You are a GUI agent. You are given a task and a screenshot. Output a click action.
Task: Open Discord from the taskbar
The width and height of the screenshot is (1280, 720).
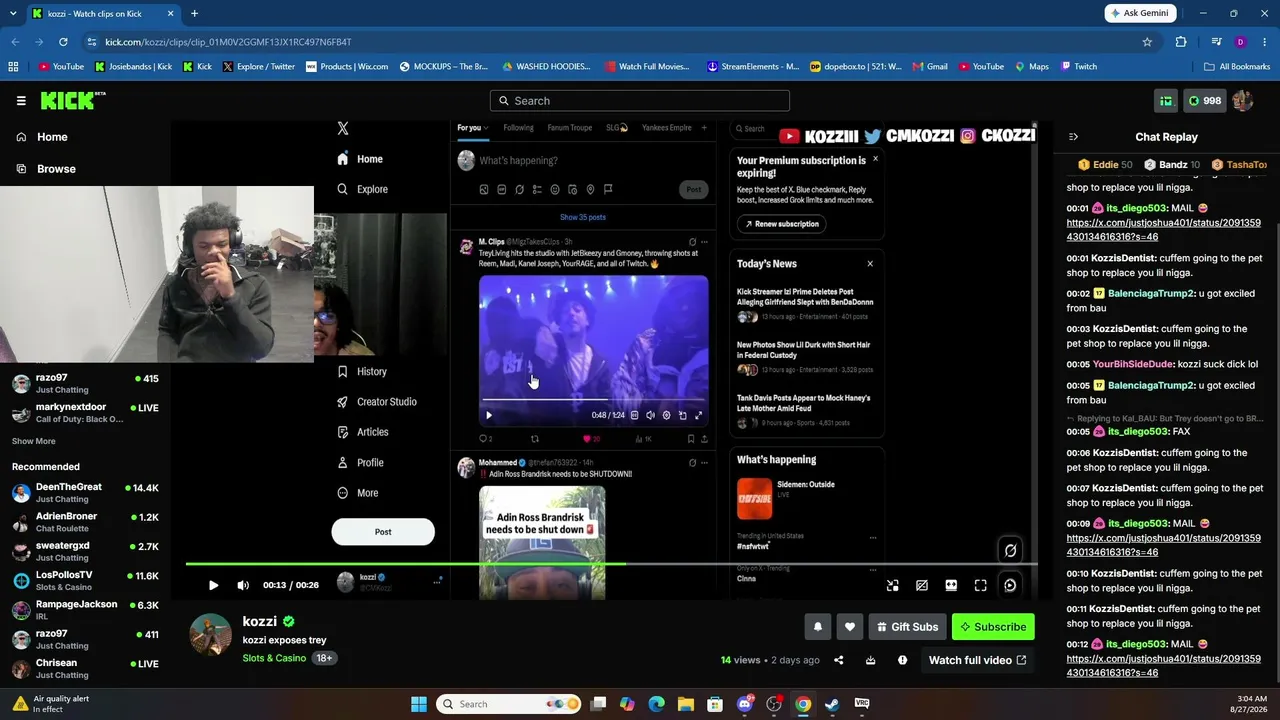[x=745, y=704]
